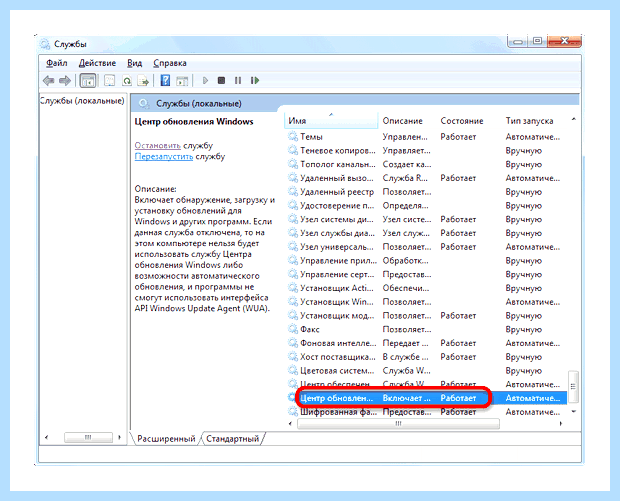Pause service with the pause toolbar icon

point(238,81)
